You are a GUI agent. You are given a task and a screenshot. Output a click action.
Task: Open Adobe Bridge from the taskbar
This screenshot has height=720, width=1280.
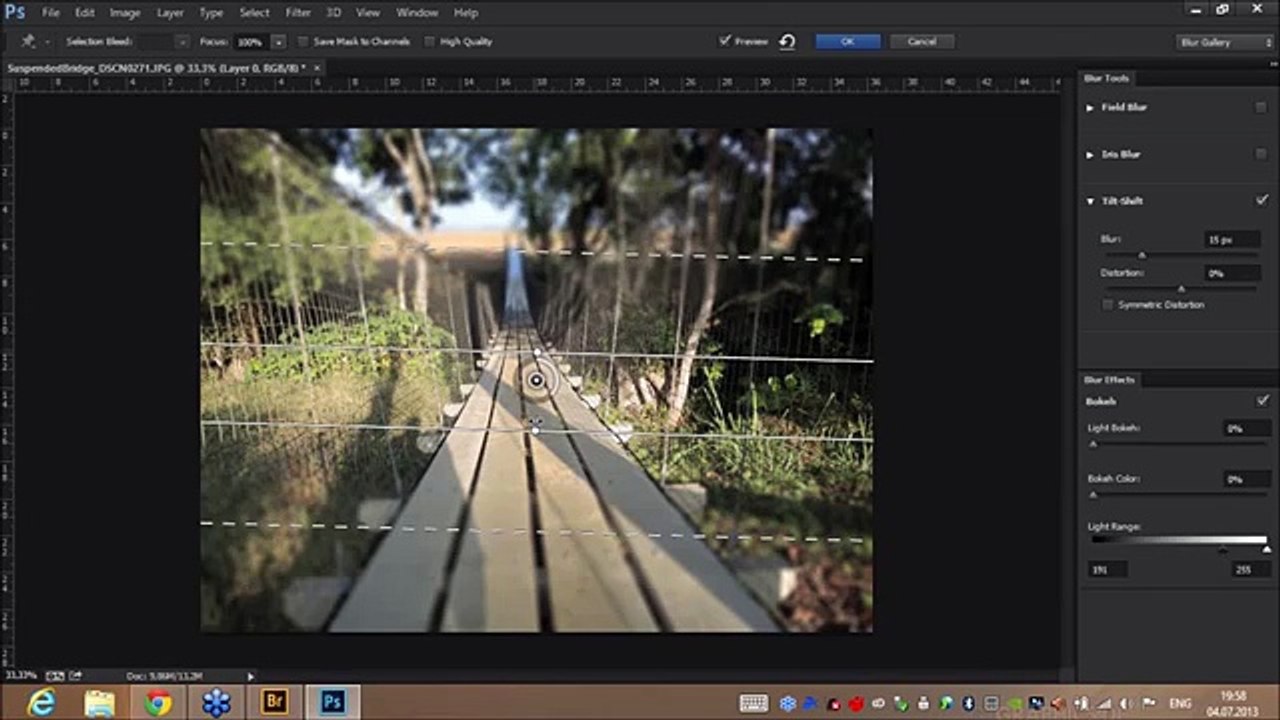[x=274, y=702]
